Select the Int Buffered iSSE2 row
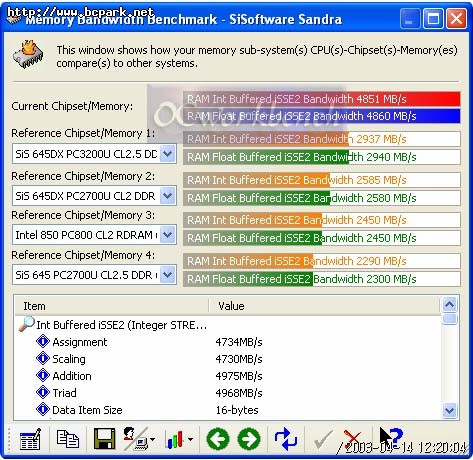This screenshot has width=473, height=460. pos(122,325)
